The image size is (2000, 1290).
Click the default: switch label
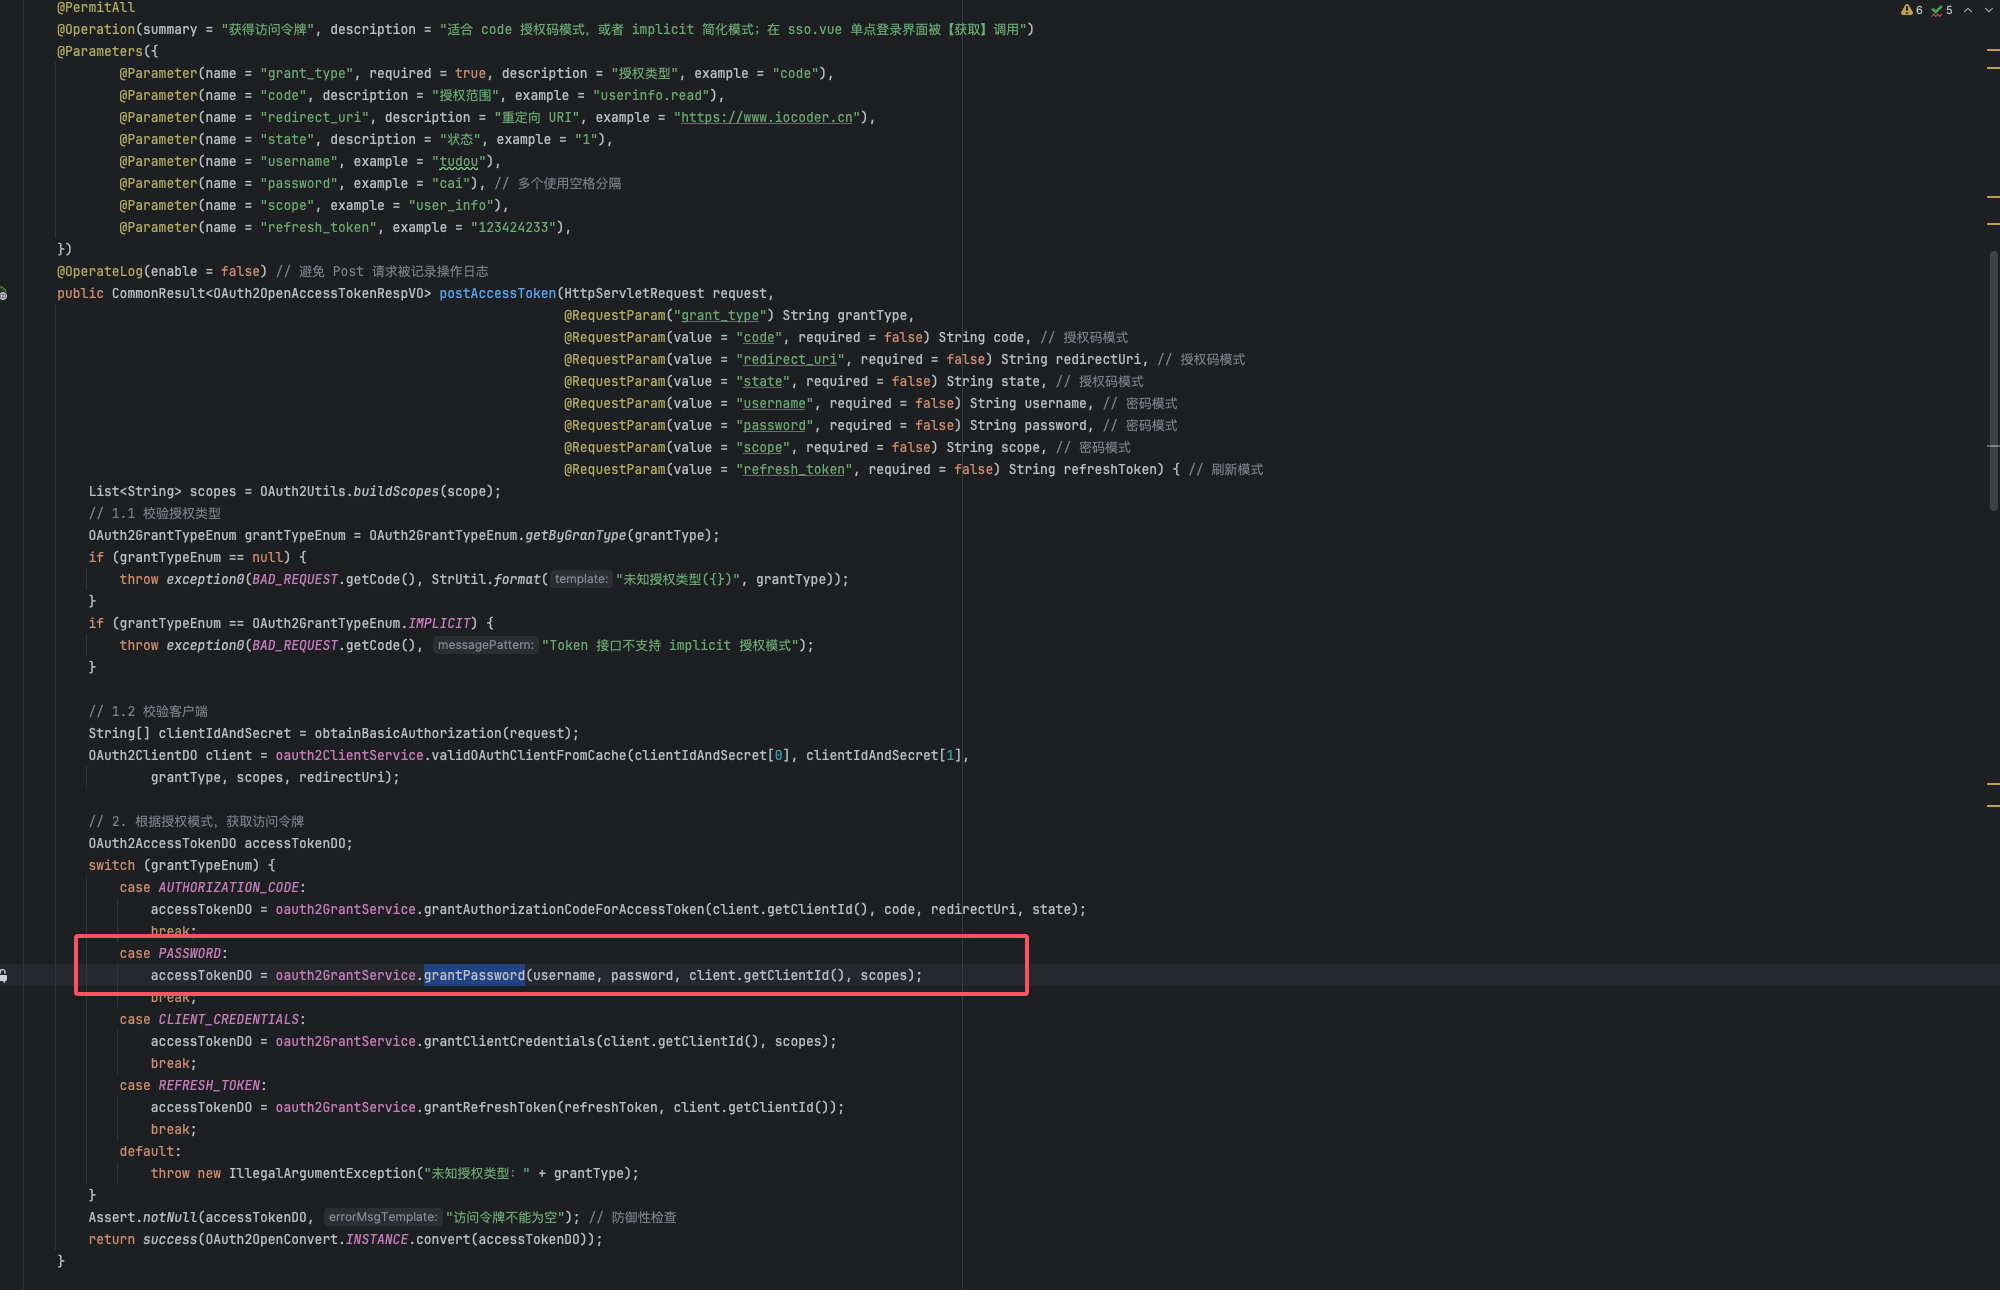click(150, 1152)
